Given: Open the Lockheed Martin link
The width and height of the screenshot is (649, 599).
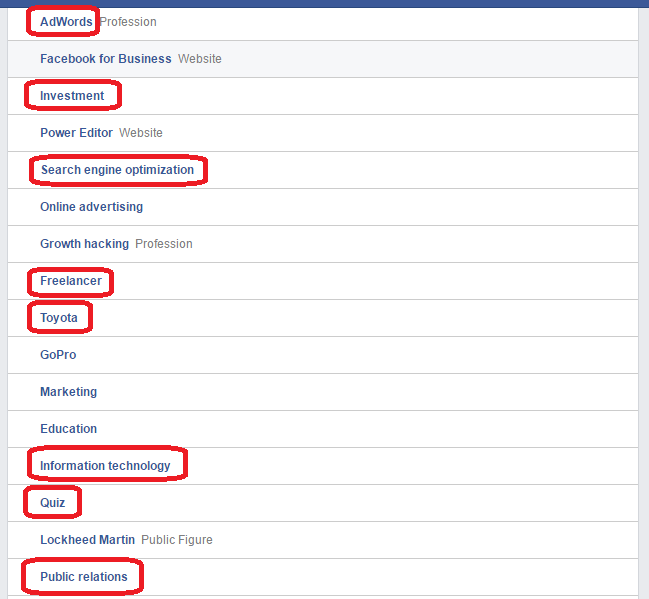Looking at the screenshot, I should [87, 540].
